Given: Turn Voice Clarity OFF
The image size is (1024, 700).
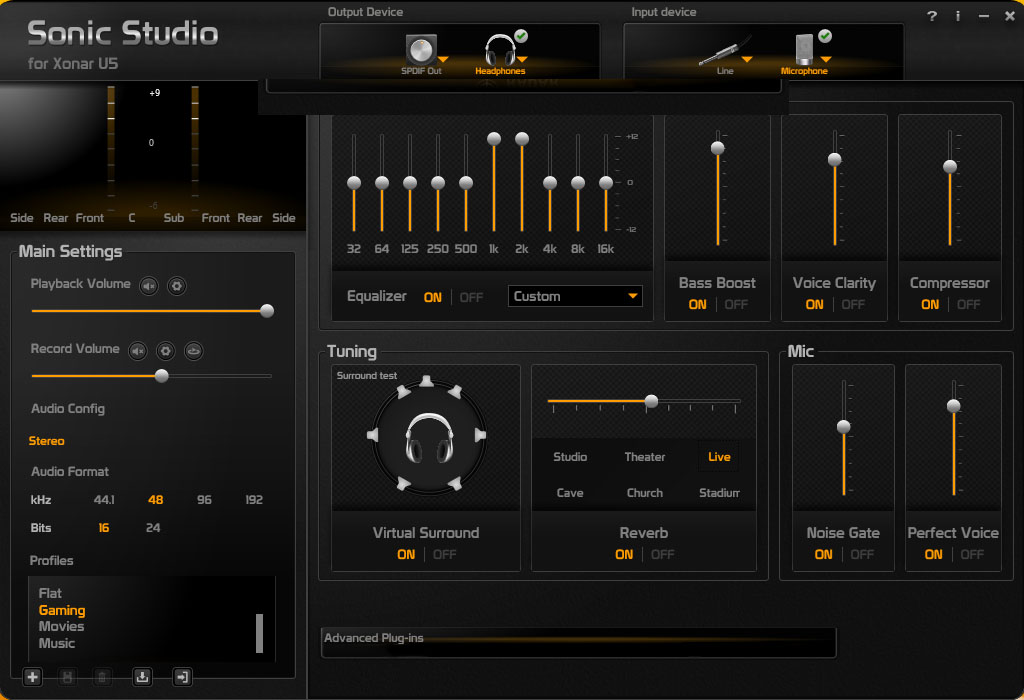Looking at the screenshot, I should click(853, 305).
